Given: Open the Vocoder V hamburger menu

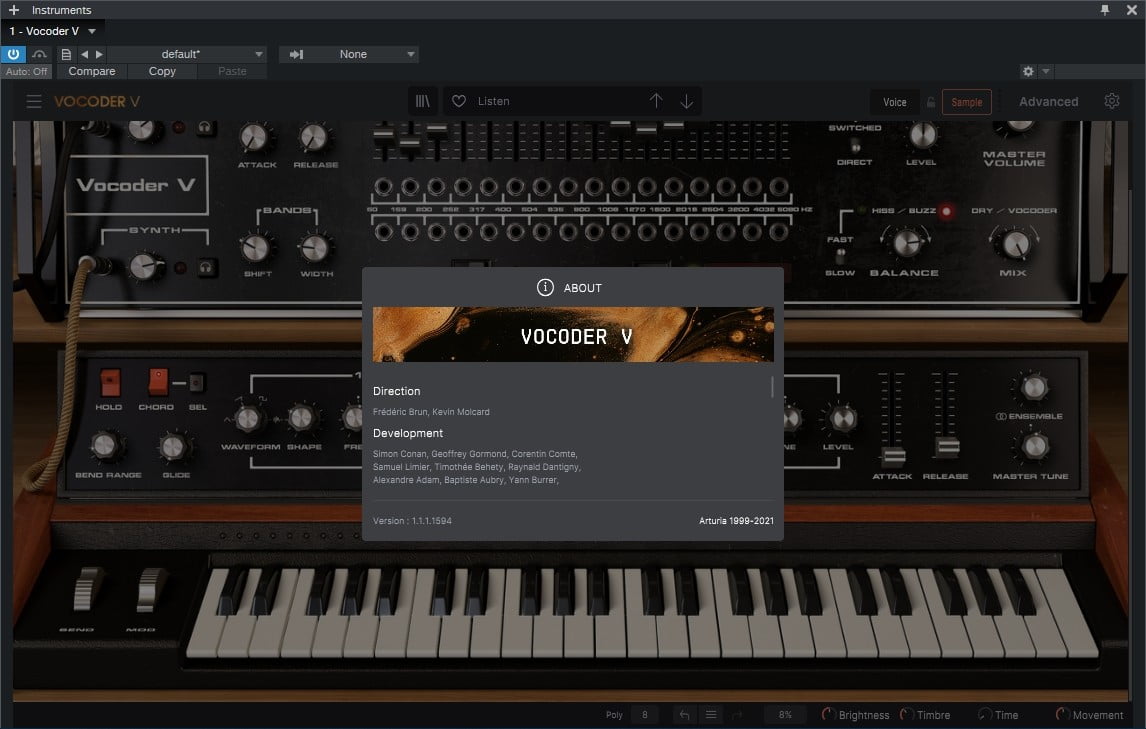Looking at the screenshot, I should point(34,102).
